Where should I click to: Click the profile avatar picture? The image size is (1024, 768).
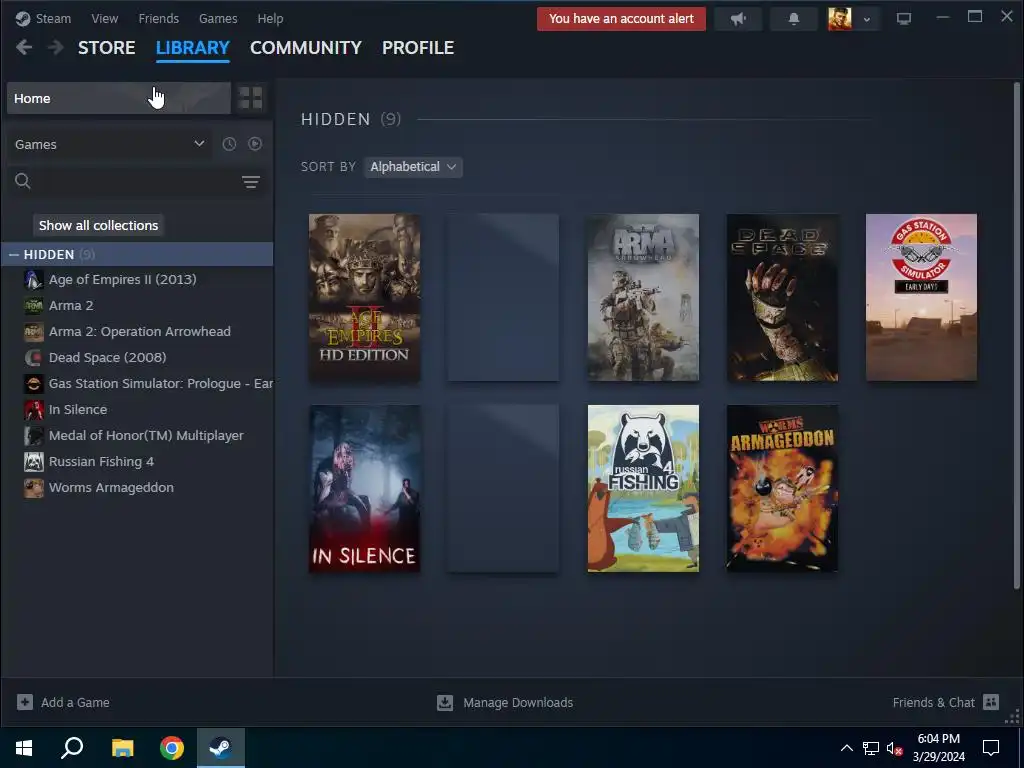840,19
